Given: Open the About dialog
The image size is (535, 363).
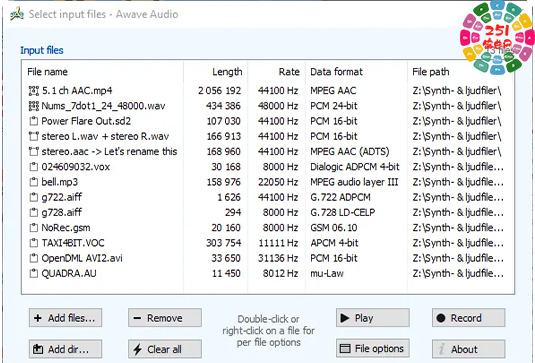Looking at the screenshot, I should [x=468, y=349].
